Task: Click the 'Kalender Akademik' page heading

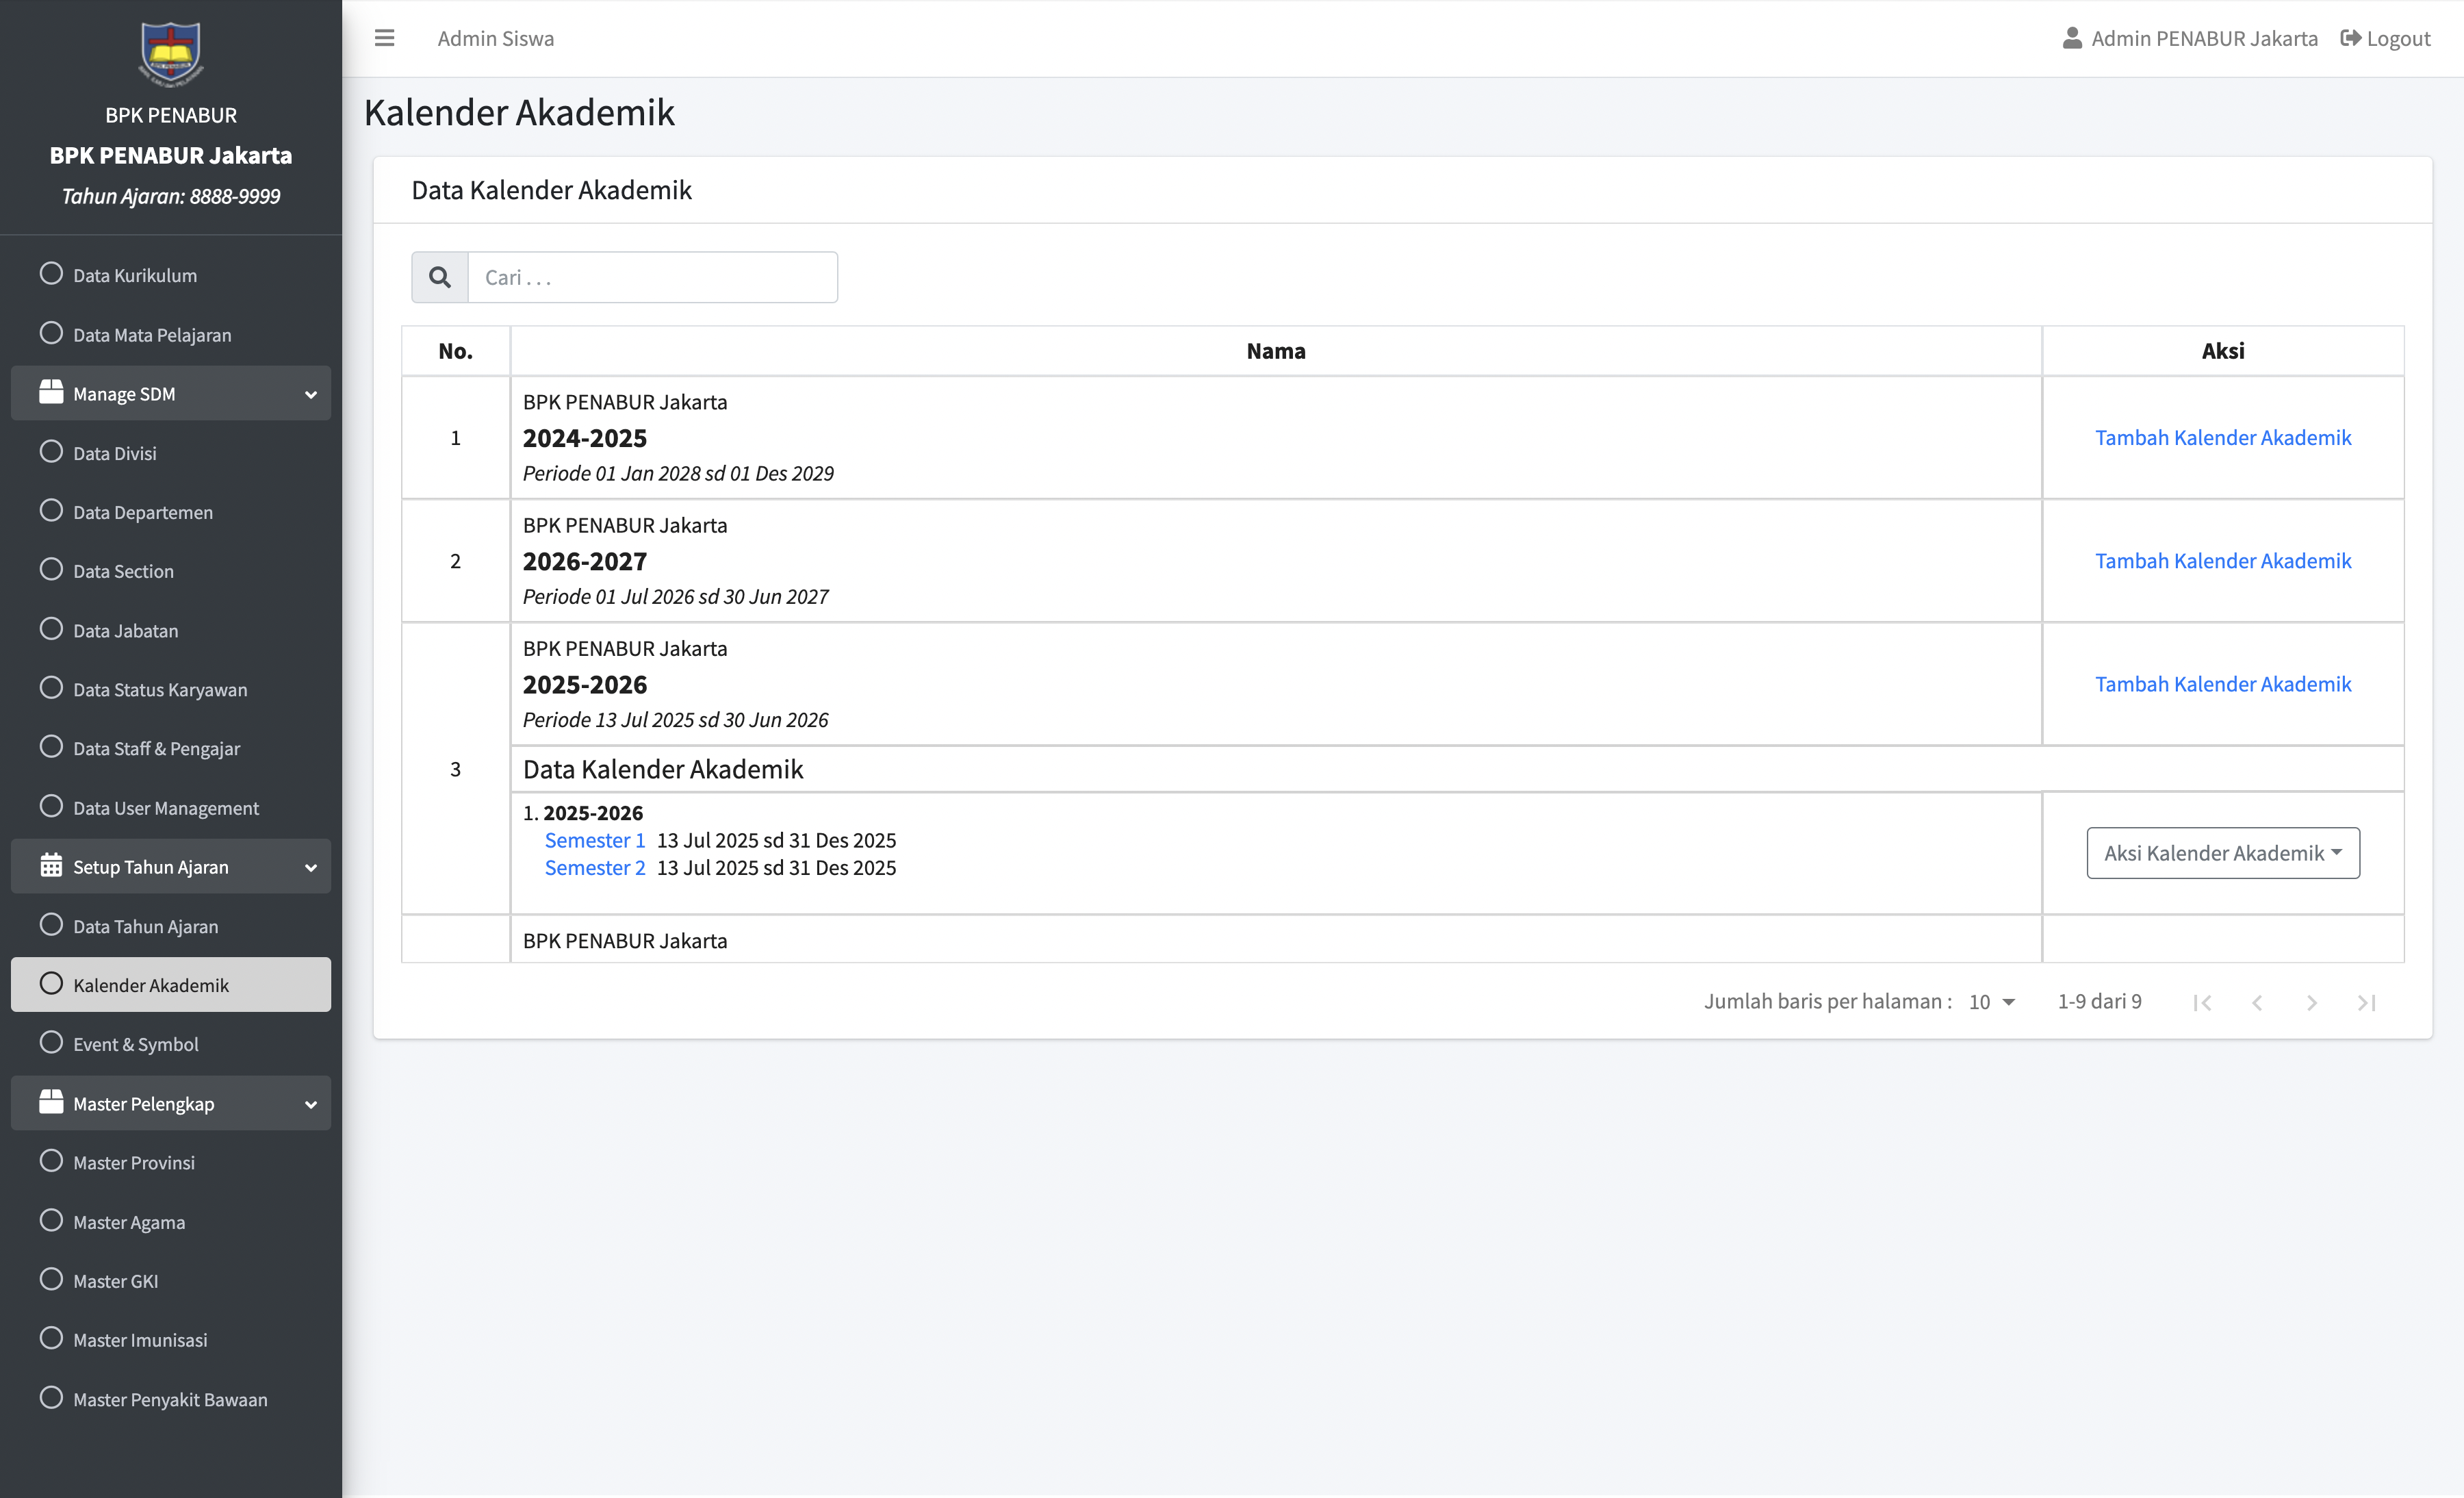Action: pyautogui.click(x=519, y=112)
